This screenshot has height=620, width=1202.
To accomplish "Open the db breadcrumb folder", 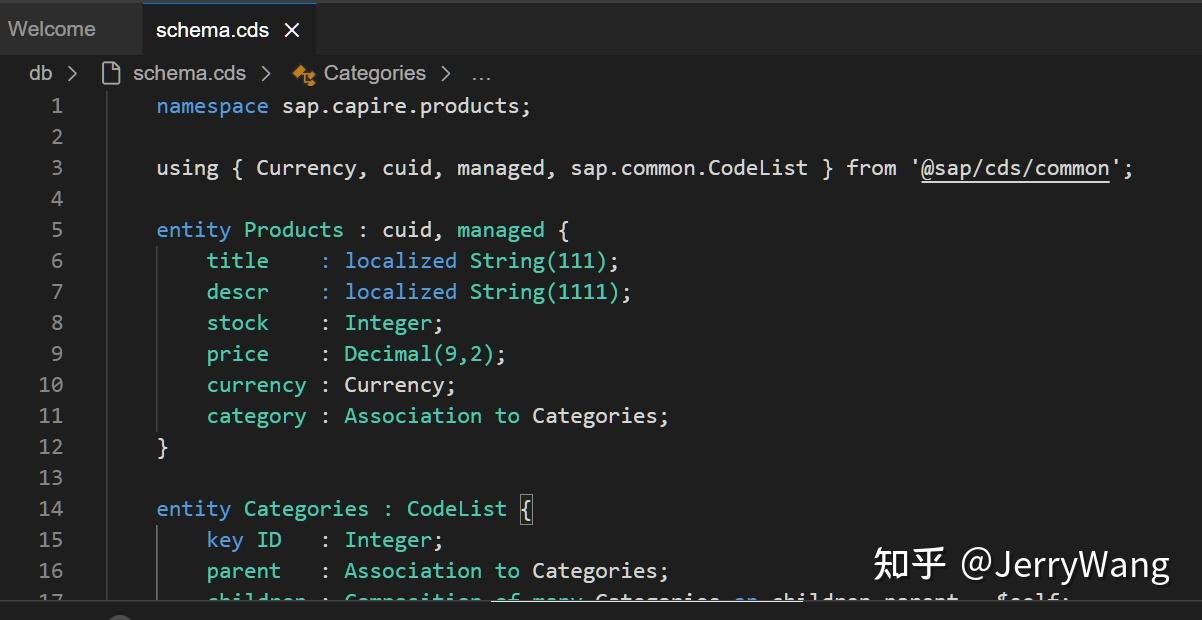I will [40, 73].
